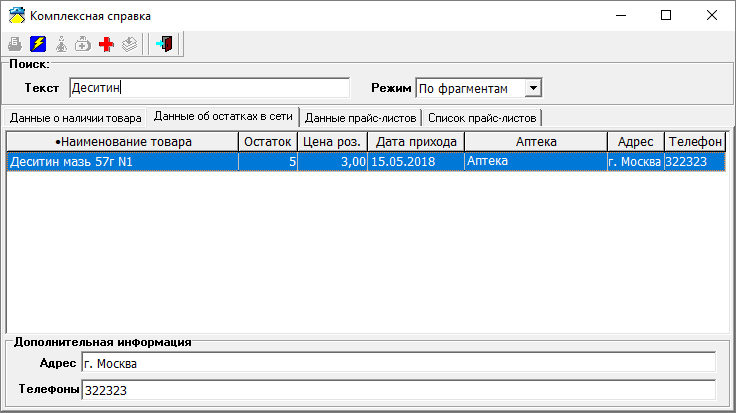Click the greyed-out medical kit toolbar icon
Viewport: 736px width, 413px height.
[83, 44]
